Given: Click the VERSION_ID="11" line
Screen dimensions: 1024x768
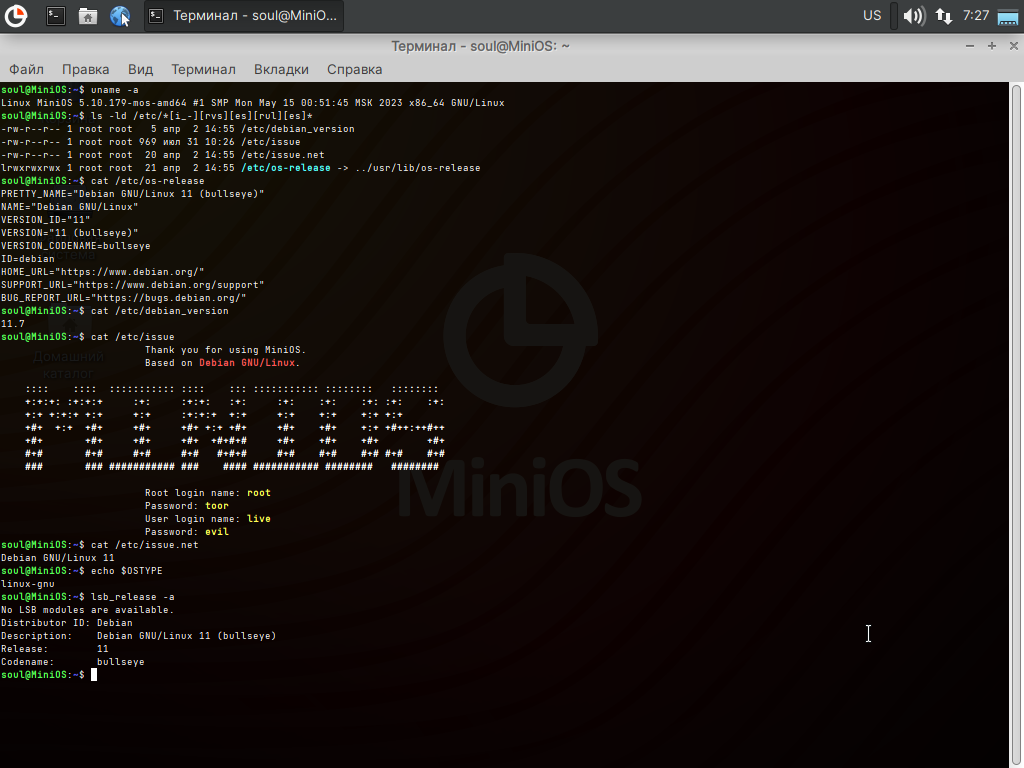Looking at the screenshot, I should point(46,220).
